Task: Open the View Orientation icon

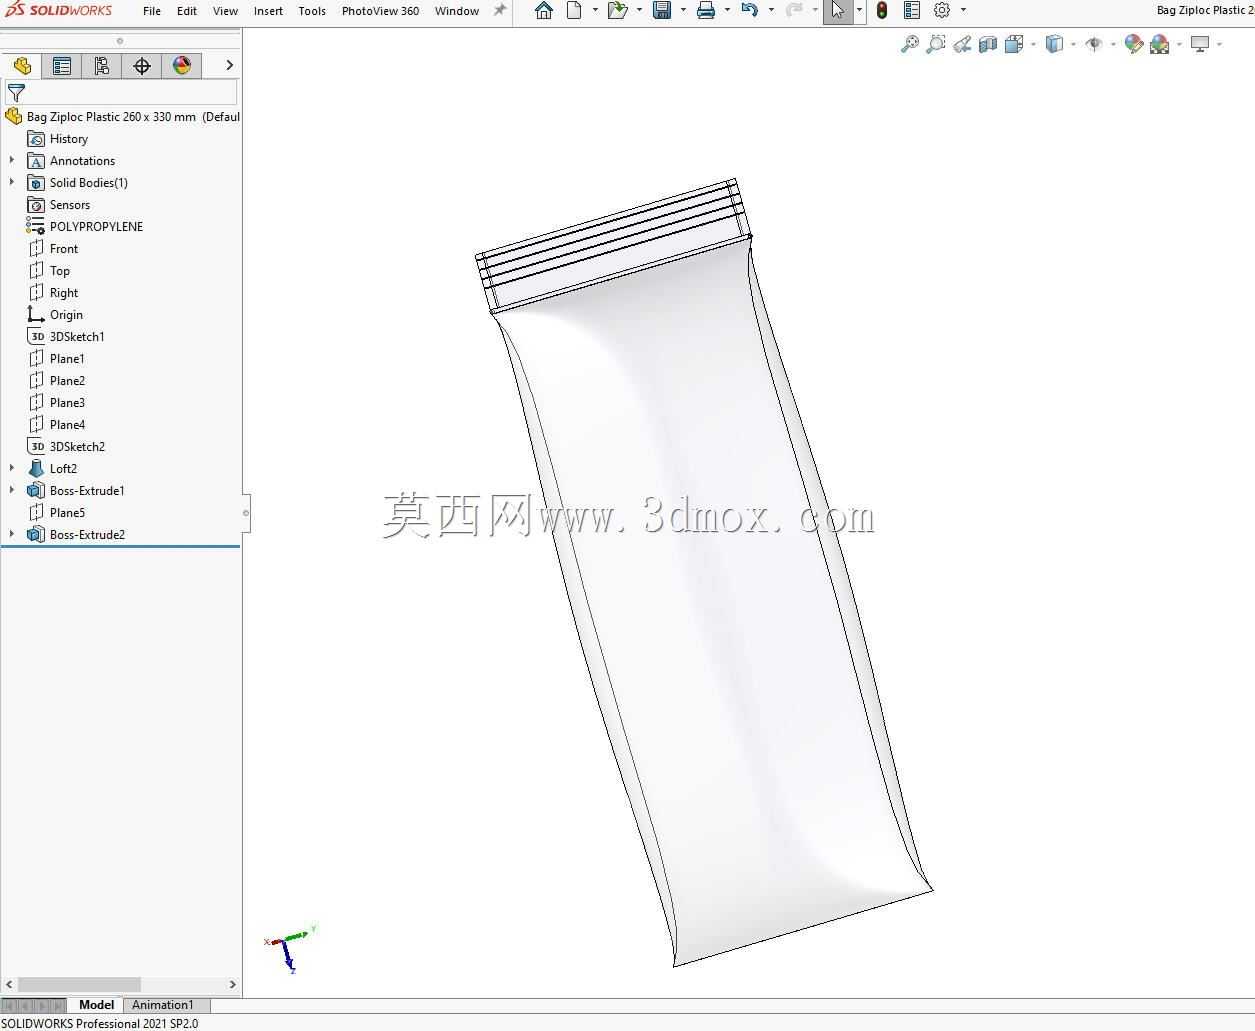Action: tap(1014, 44)
